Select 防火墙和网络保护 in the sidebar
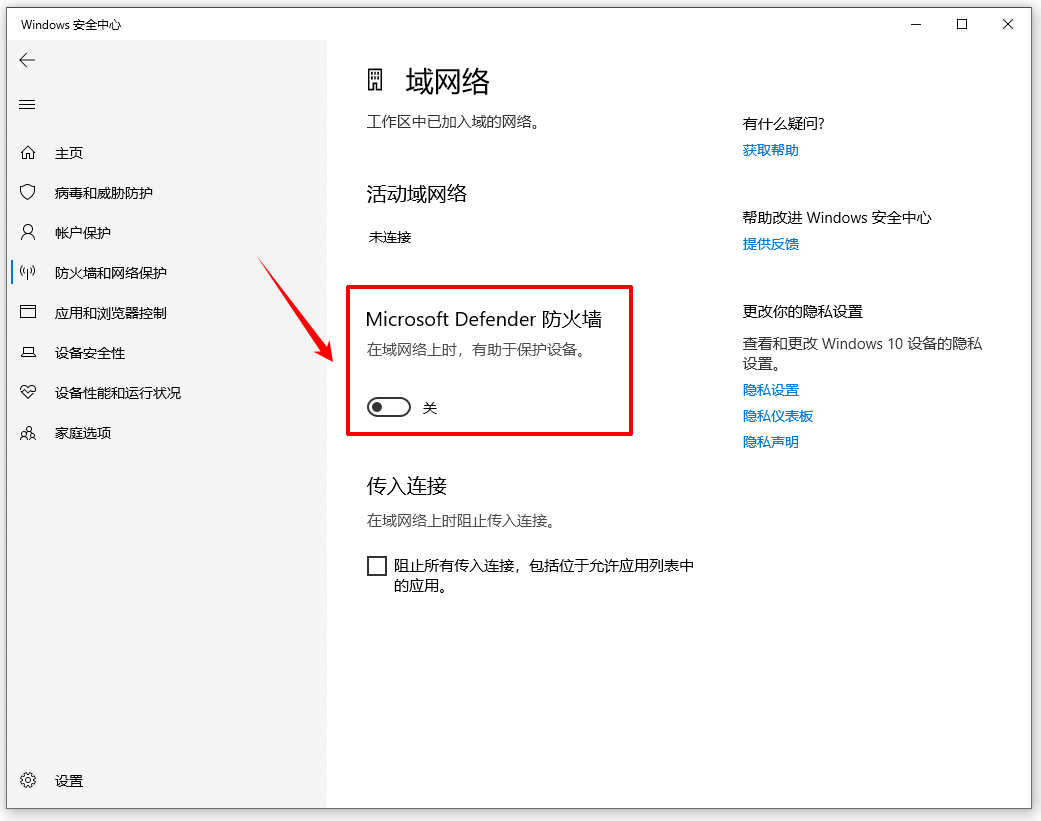This screenshot has width=1041, height=821. [x=111, y=273]
